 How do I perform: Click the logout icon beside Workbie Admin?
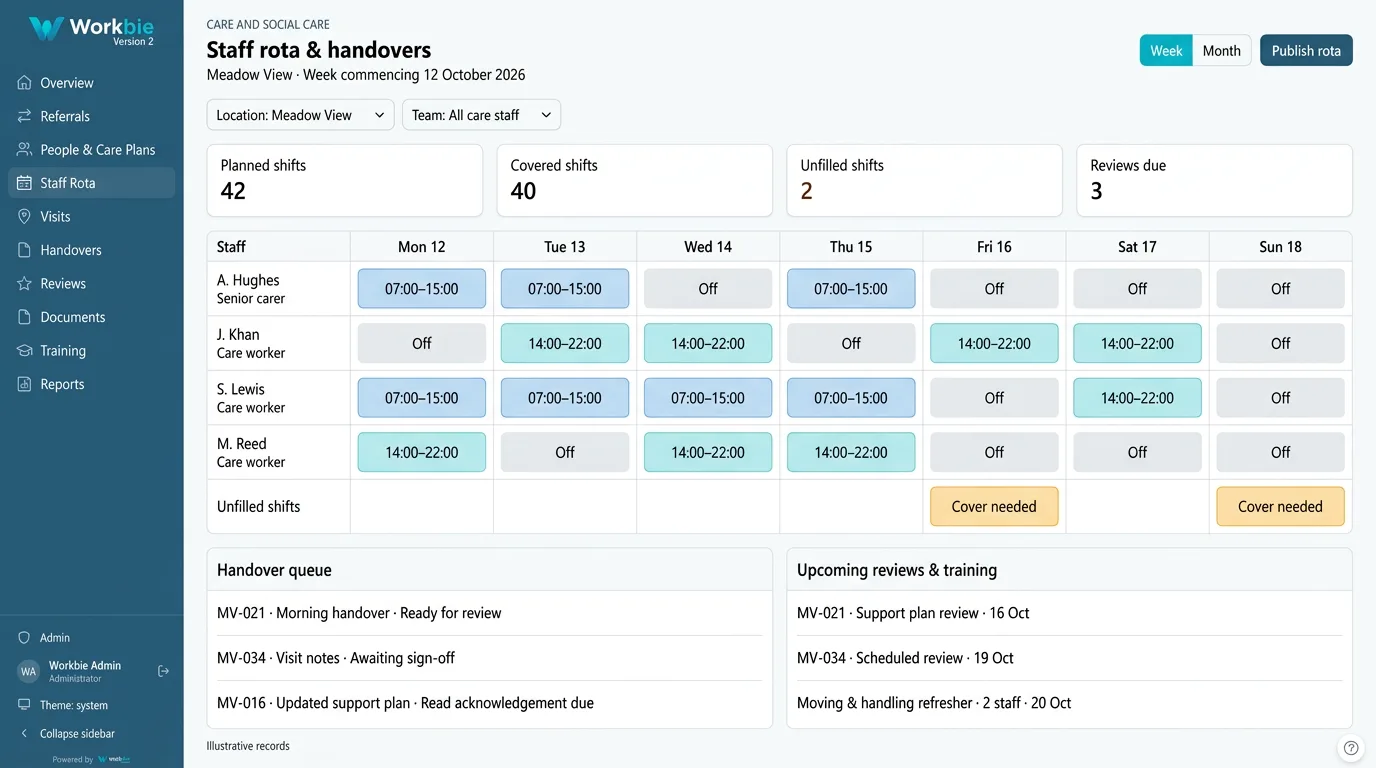point(164,671)
